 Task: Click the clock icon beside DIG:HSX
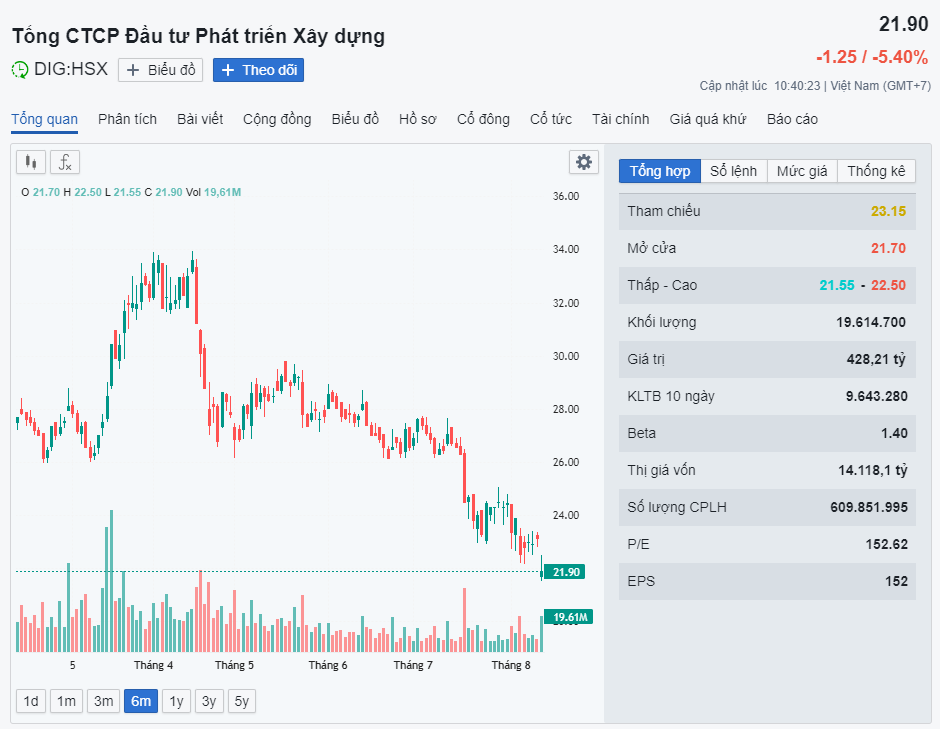click(x=20, y=70)
